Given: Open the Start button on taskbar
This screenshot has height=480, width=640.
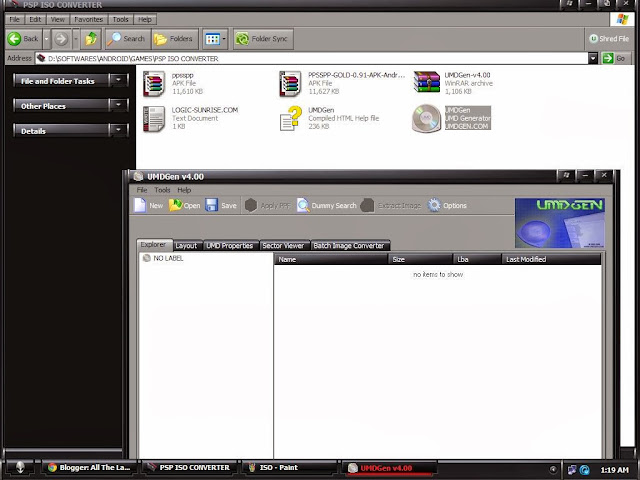Looking at the screenshot, I should coord(20,468).
